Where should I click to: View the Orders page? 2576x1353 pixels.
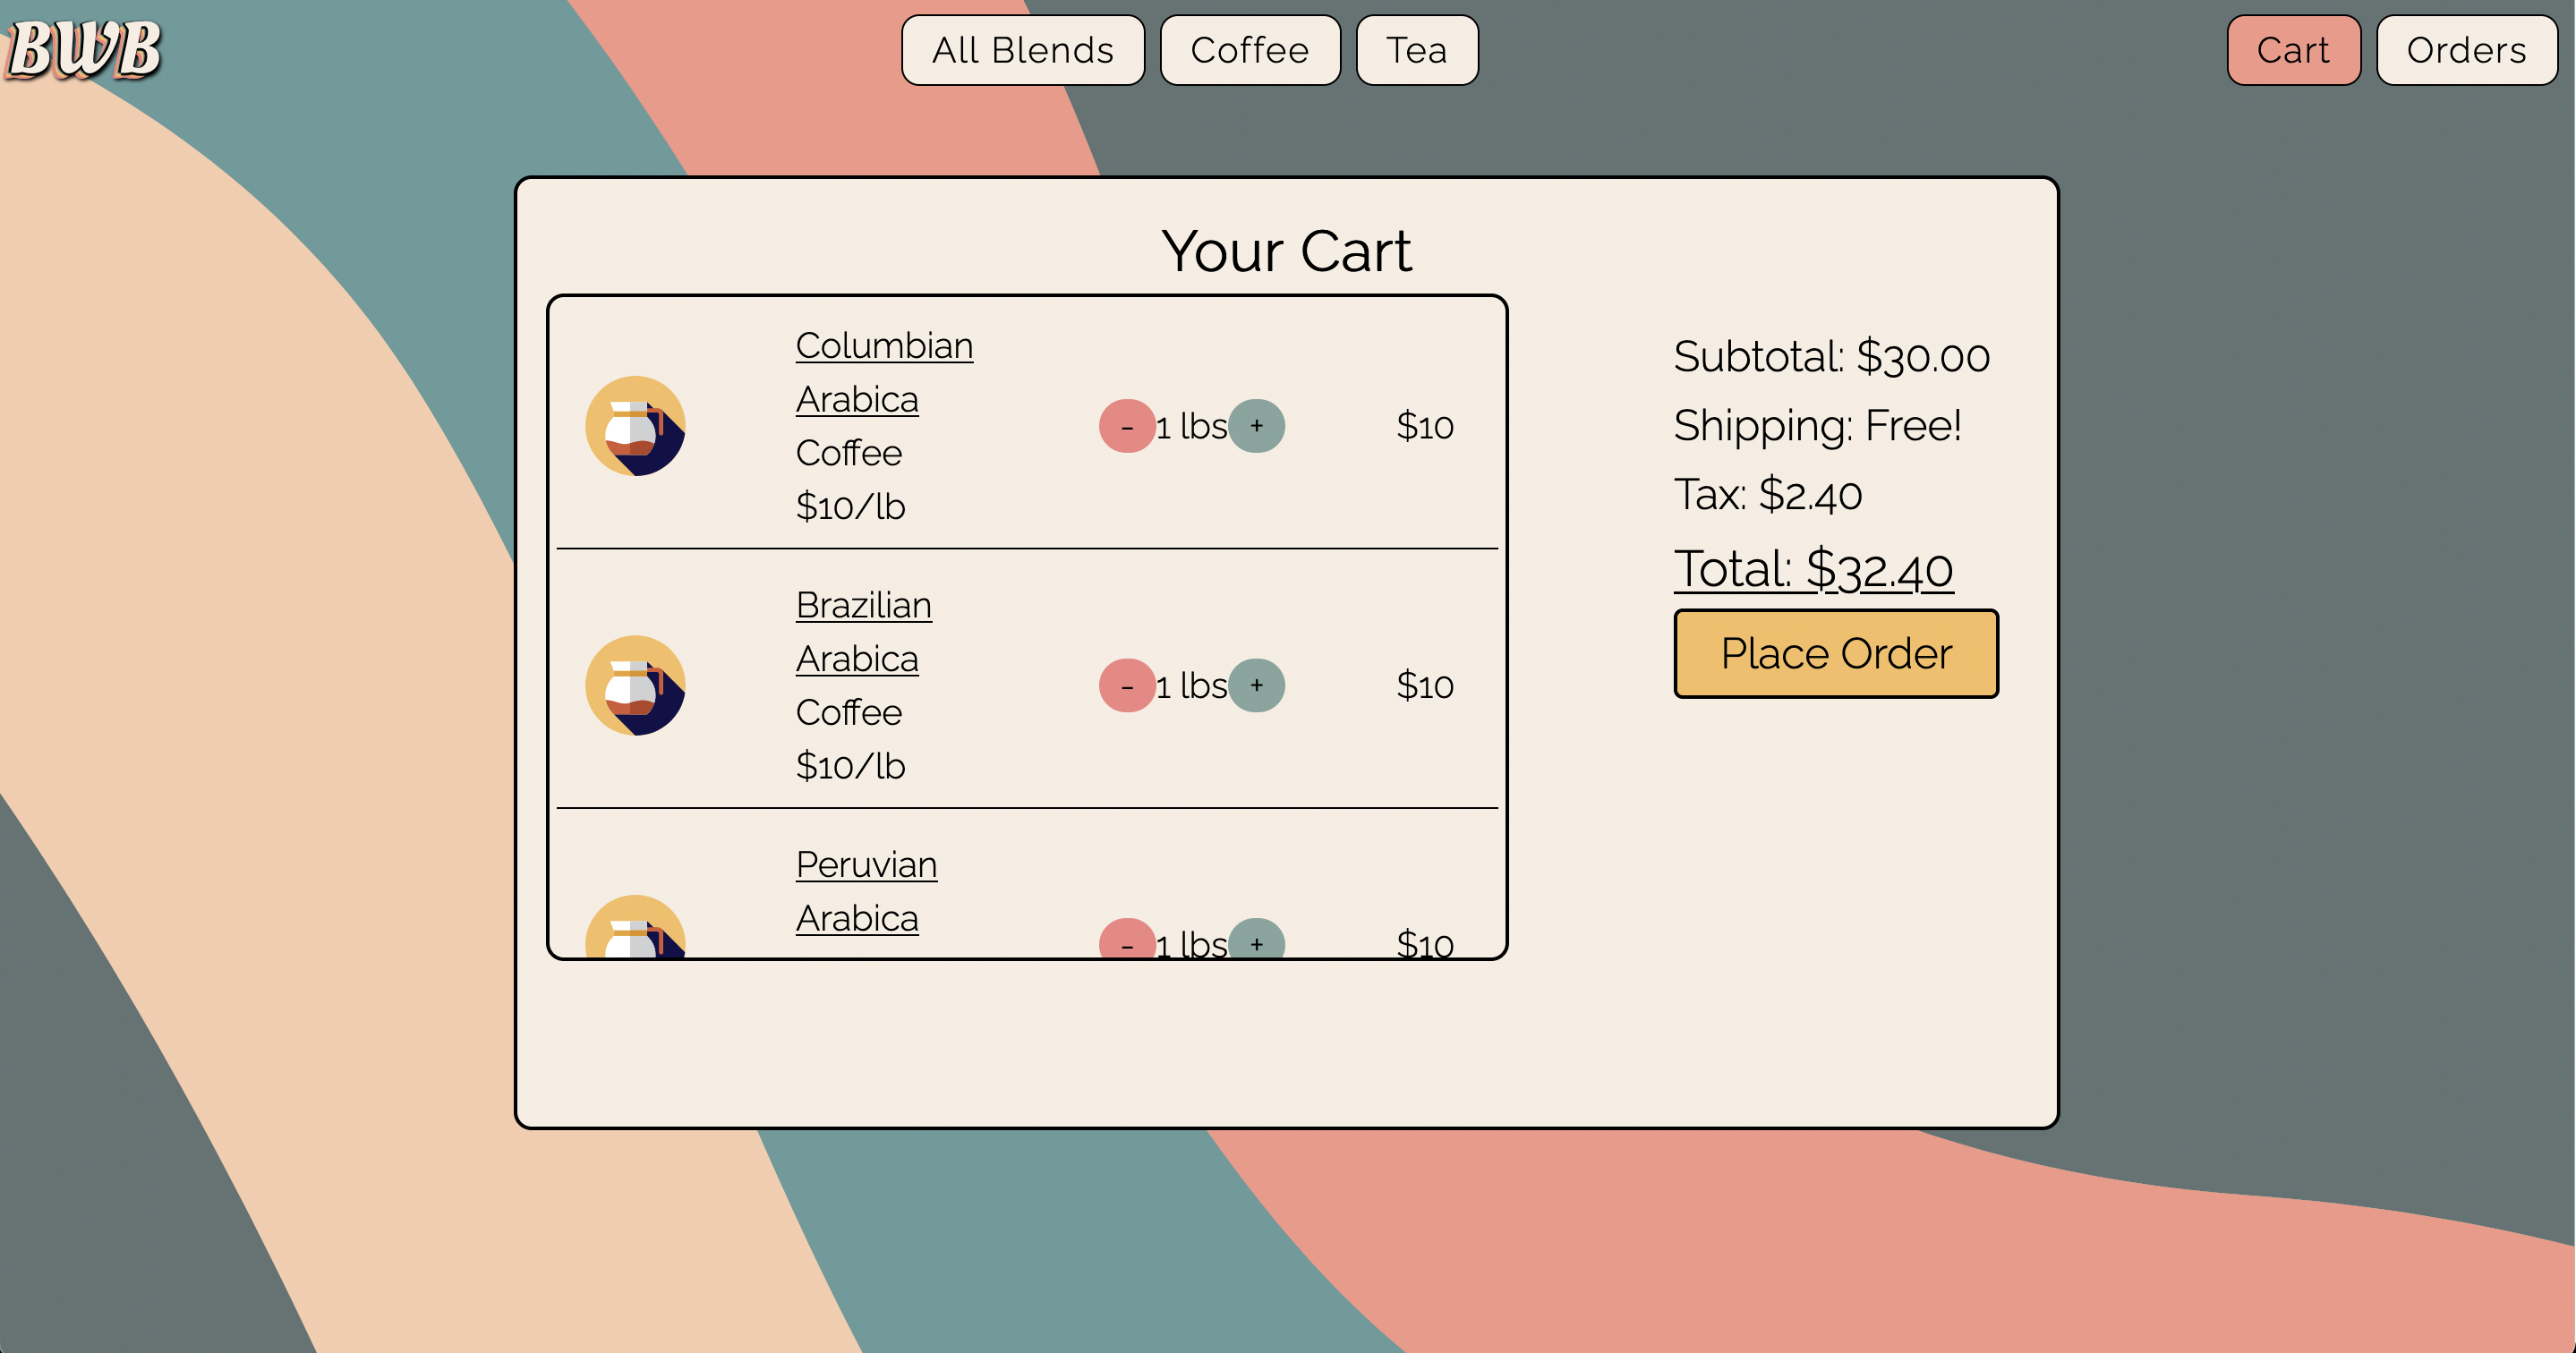tap(2466, 50)
